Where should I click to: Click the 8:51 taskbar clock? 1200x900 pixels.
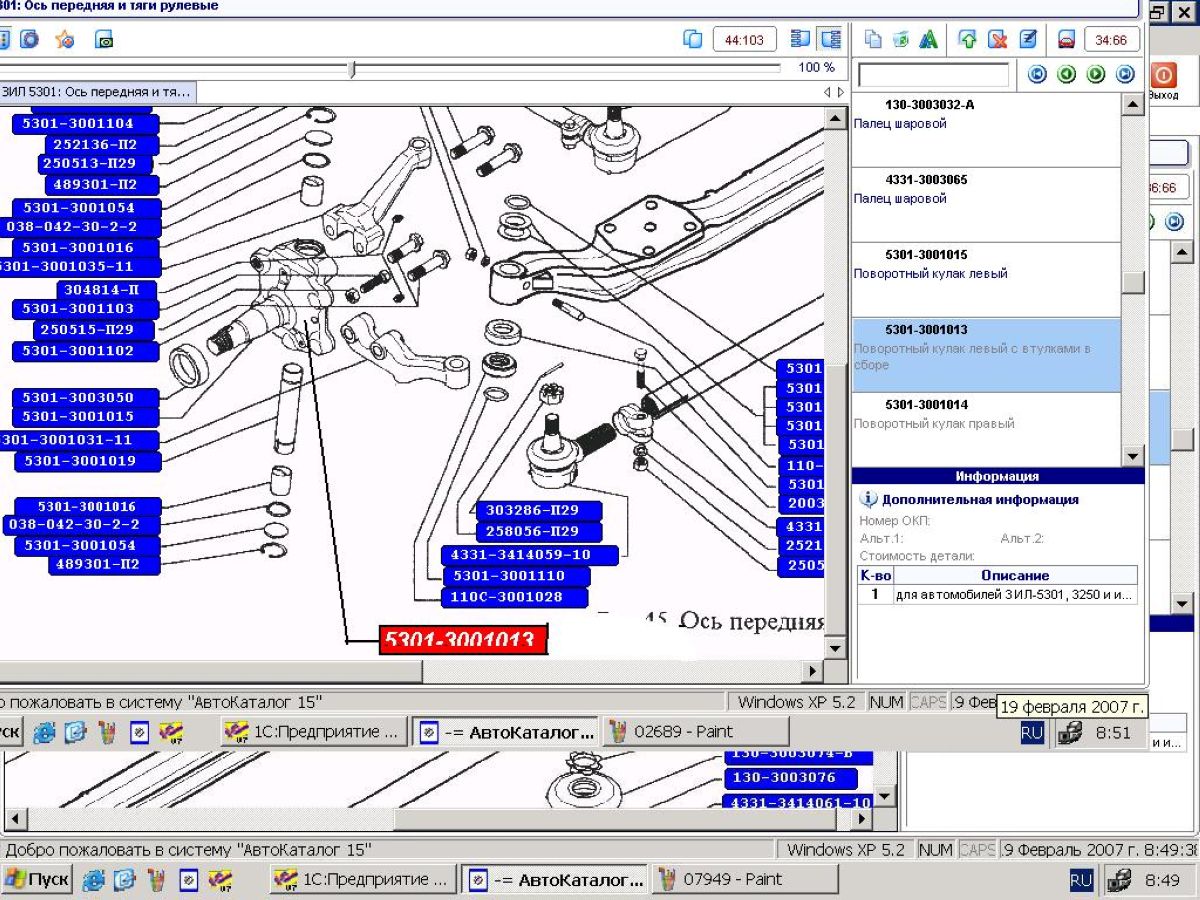pyautogui.click(x=1113, y=732)
